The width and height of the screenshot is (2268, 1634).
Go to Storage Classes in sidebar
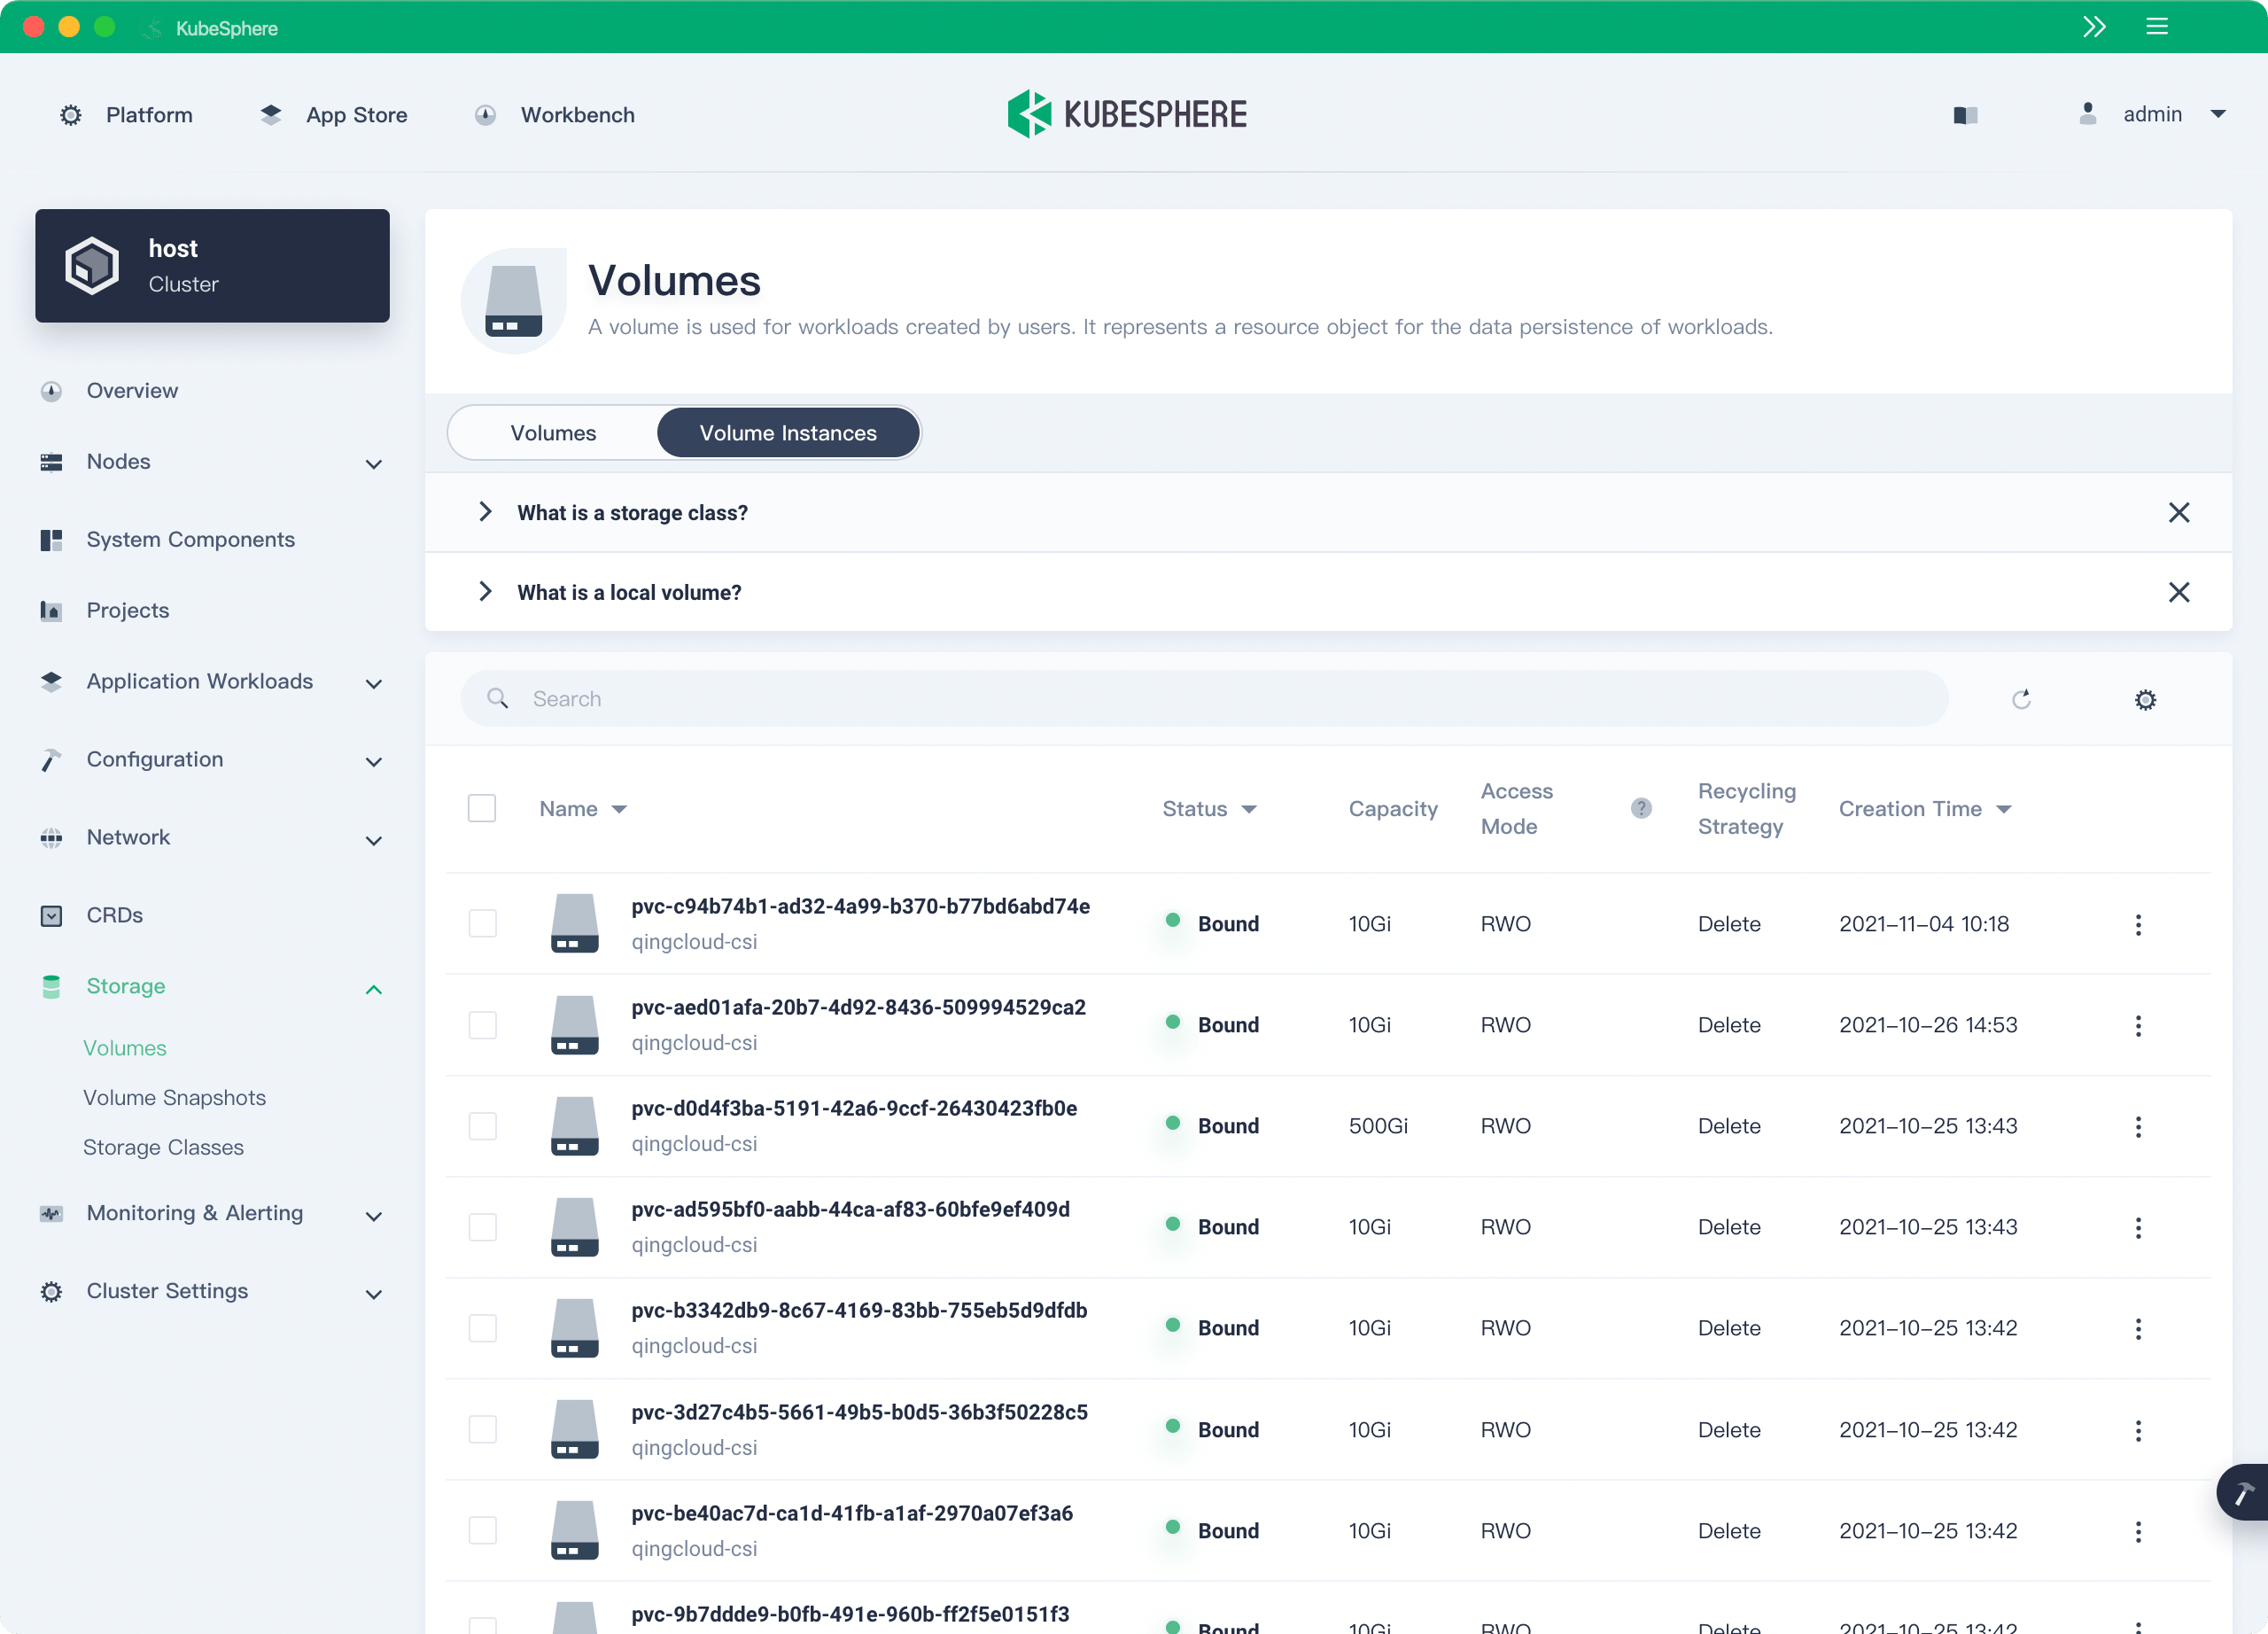[163, 1147]
